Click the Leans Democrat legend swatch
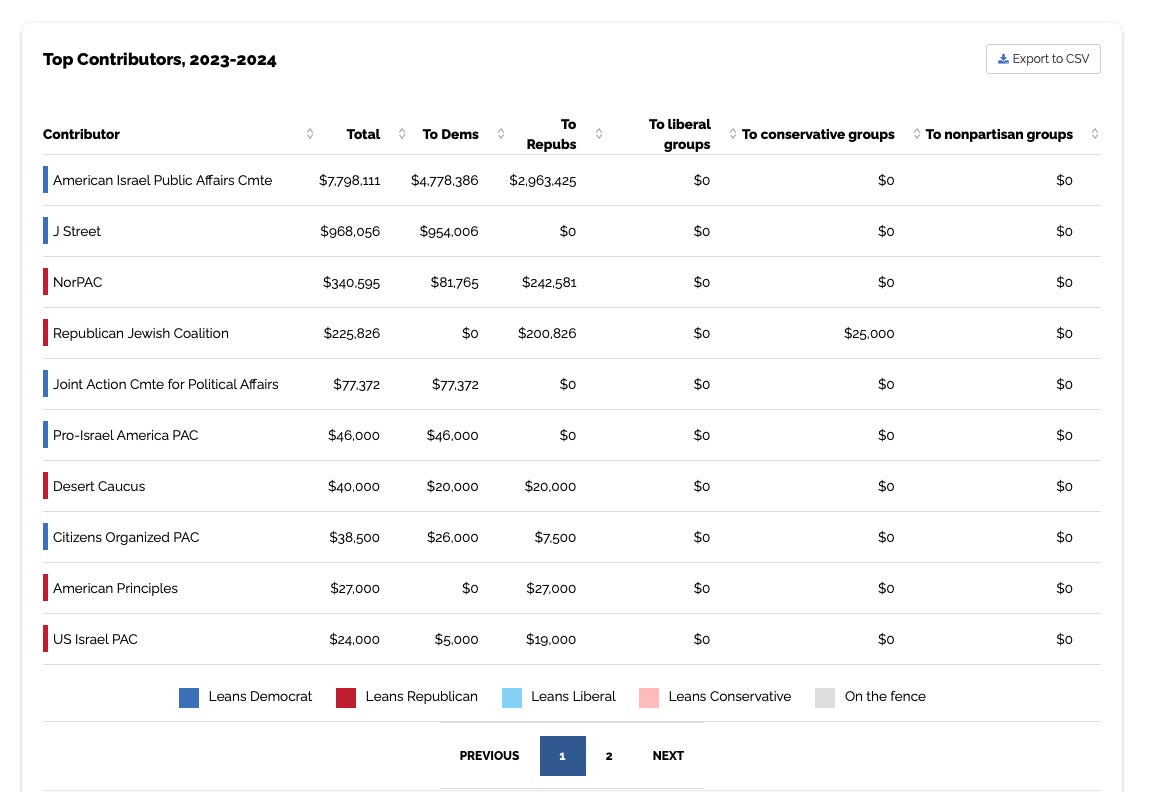 [189, 697]
